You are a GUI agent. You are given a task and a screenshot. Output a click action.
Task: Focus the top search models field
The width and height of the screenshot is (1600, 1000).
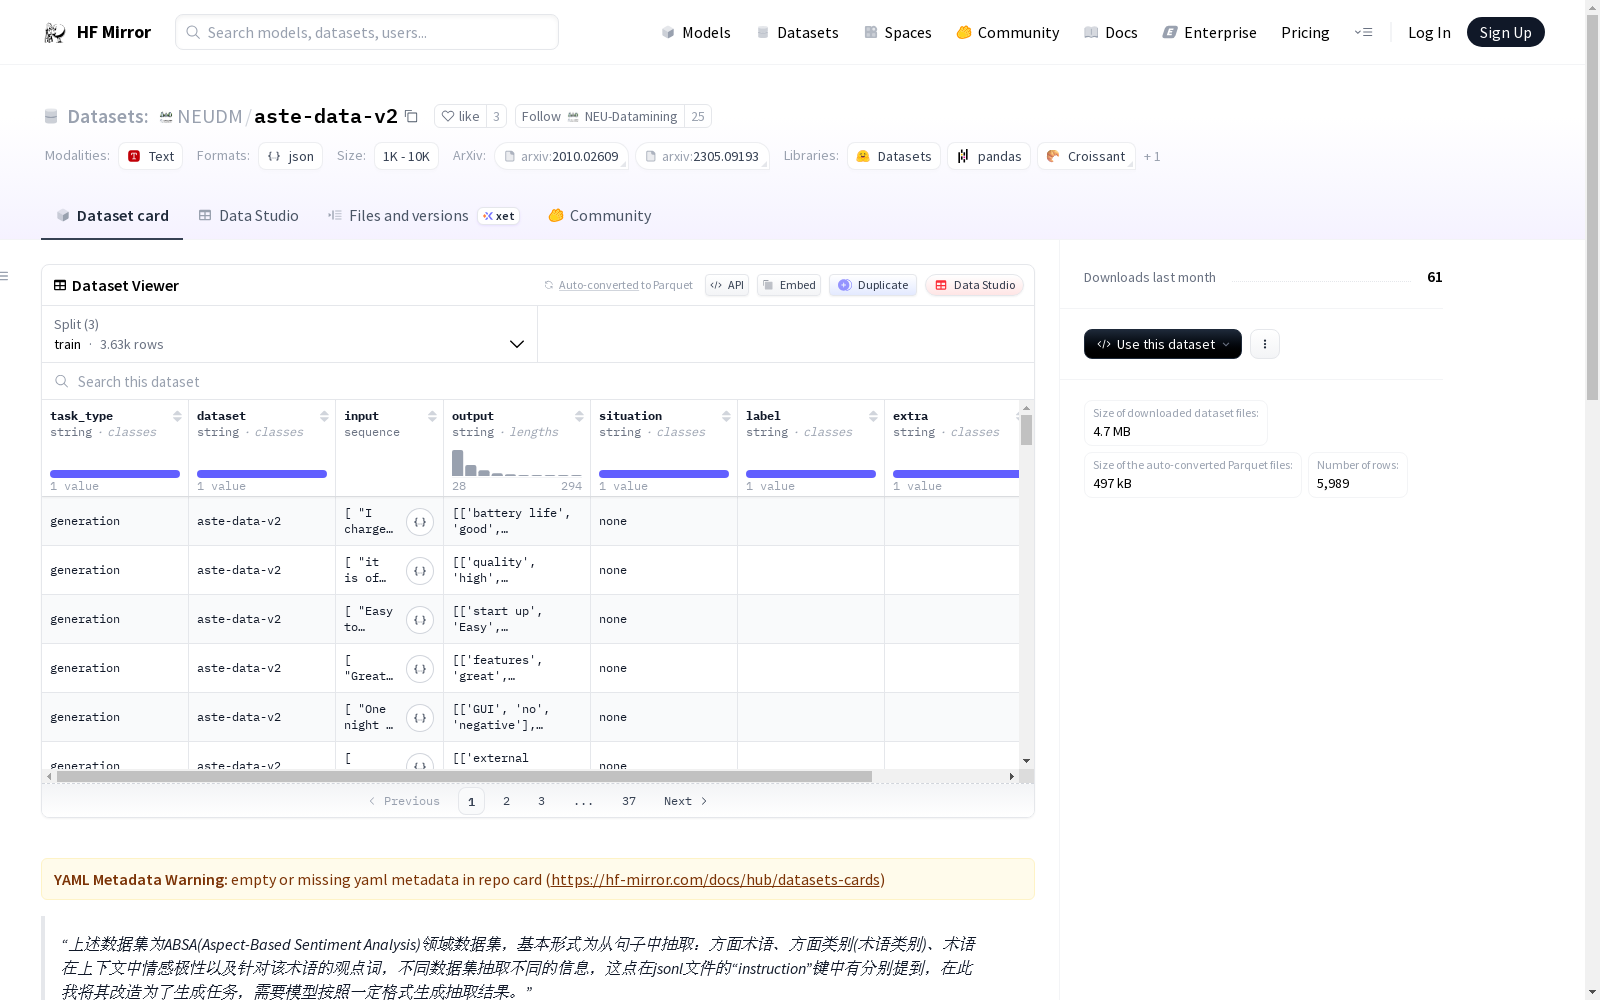(367, 32)
